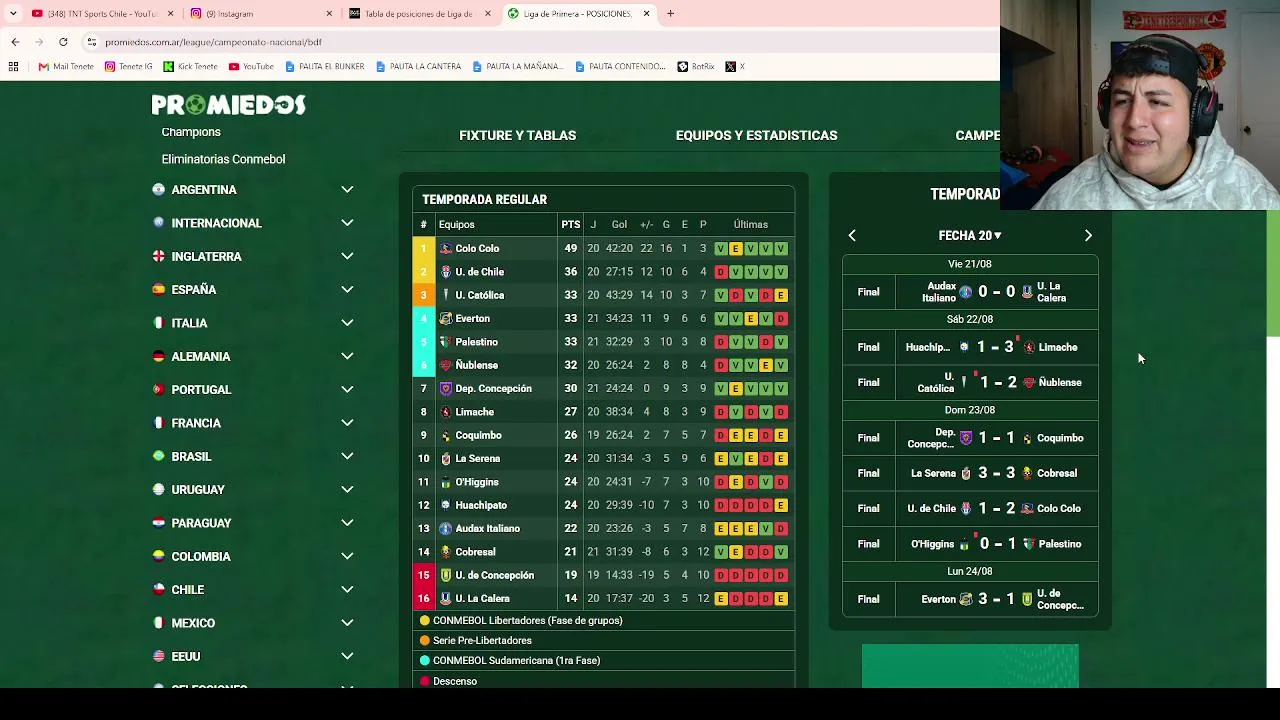Click the Promiedos logo
This screenshot has width=1280, height=720.
coord(228,105)
